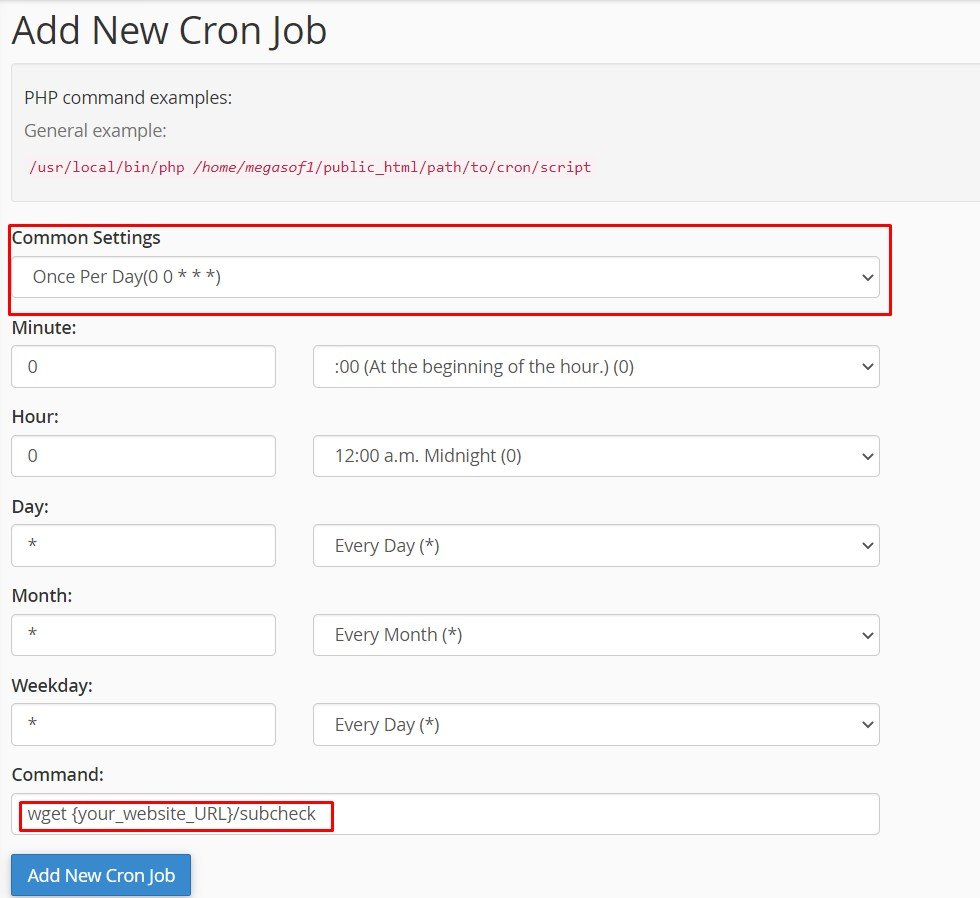Viewport: 980px width, 898px height.
Task: Expand the Weekday dropdown list
Action: [x=596, y=724]
